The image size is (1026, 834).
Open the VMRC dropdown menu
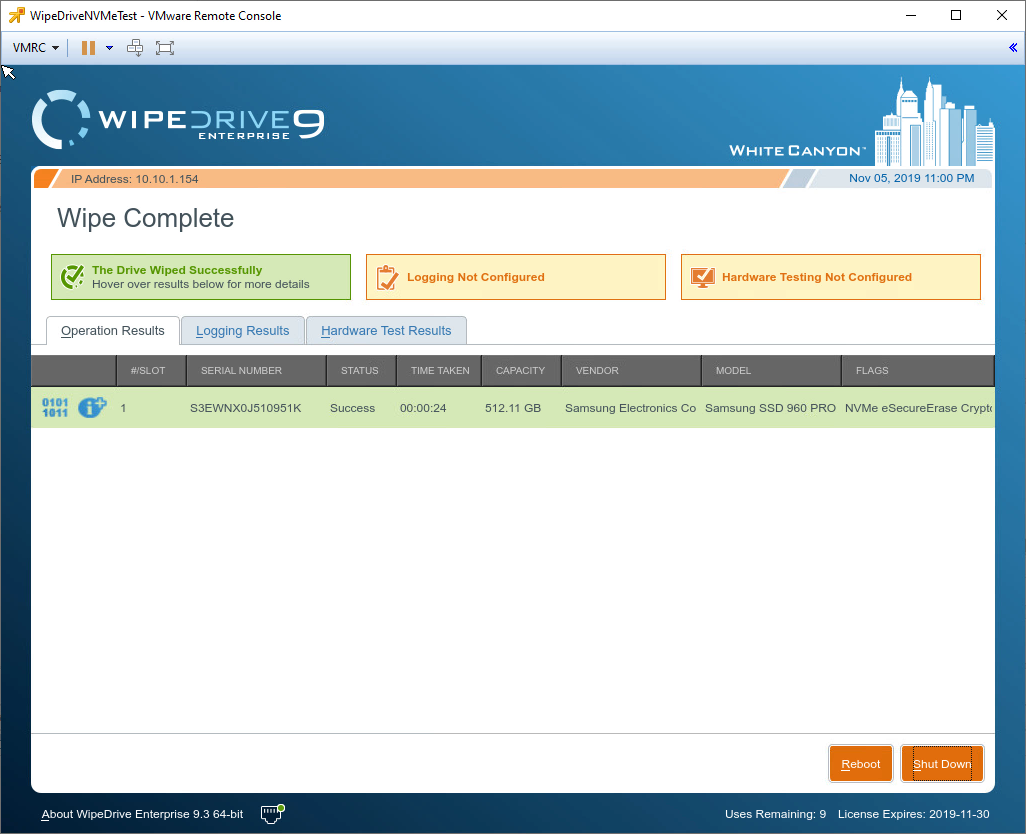point(35,48)
